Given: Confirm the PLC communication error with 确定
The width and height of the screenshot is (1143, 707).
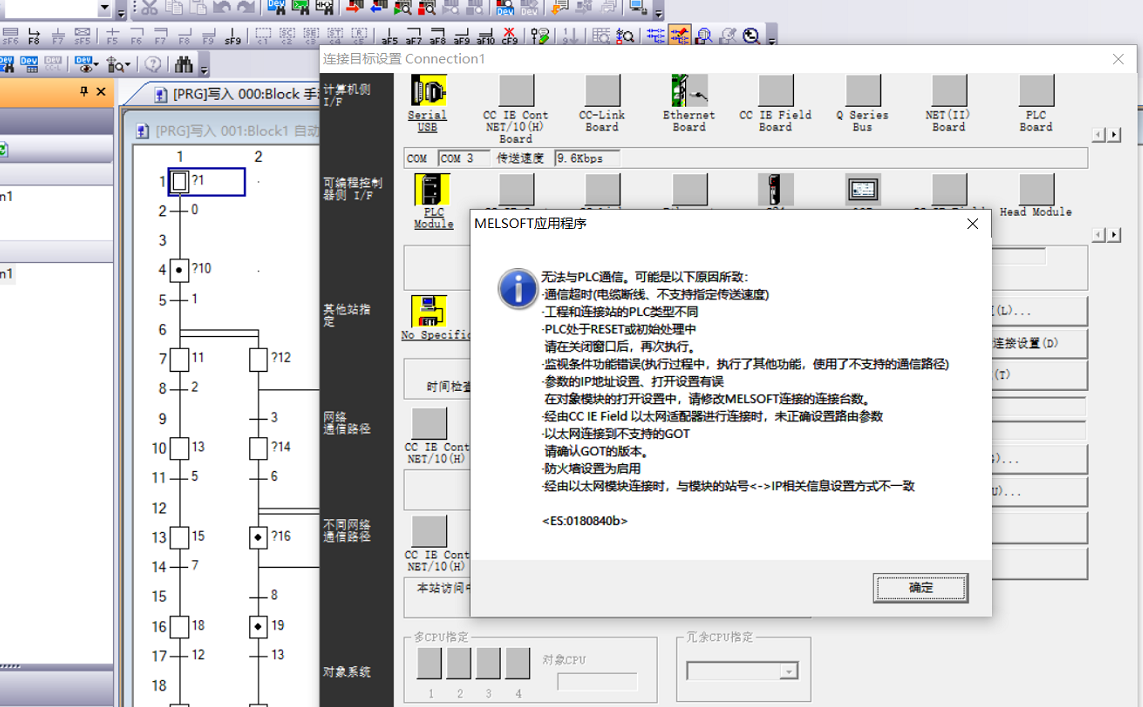Looking at the screenshot, I should (x=919, y=588).
